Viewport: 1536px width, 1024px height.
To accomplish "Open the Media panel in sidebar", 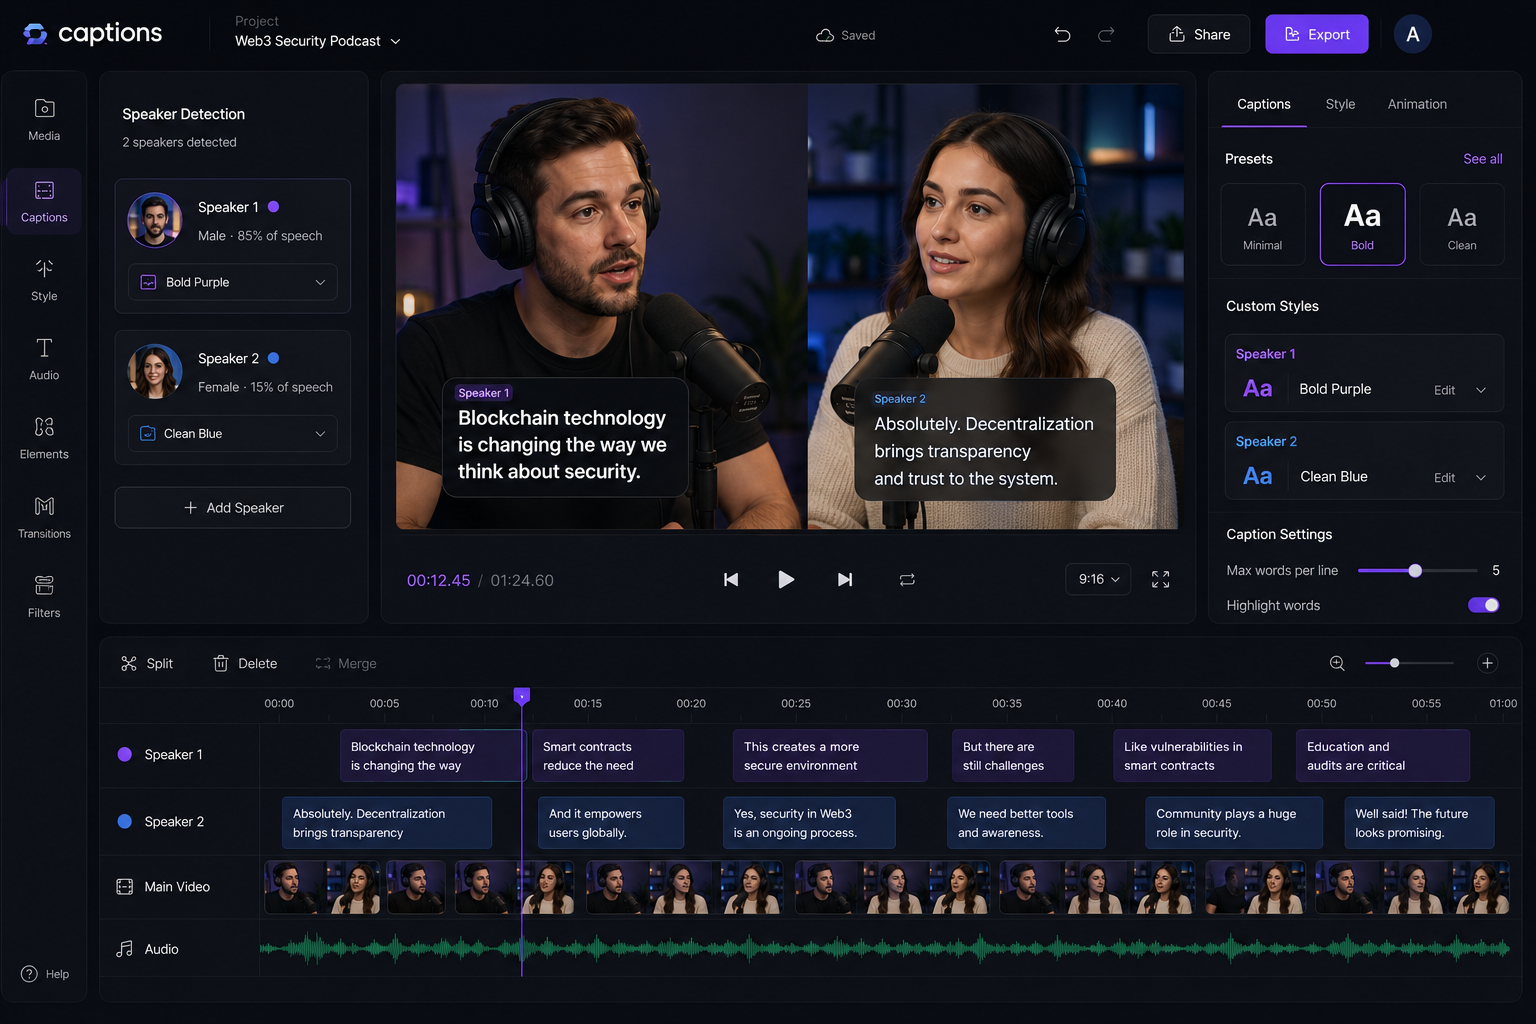I will [x=44, y=120].
